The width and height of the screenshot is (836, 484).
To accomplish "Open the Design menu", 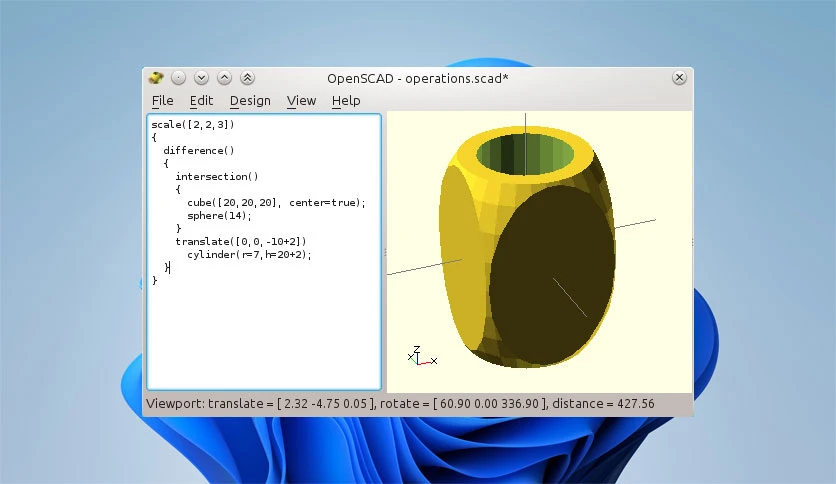I will pos(250,101).
